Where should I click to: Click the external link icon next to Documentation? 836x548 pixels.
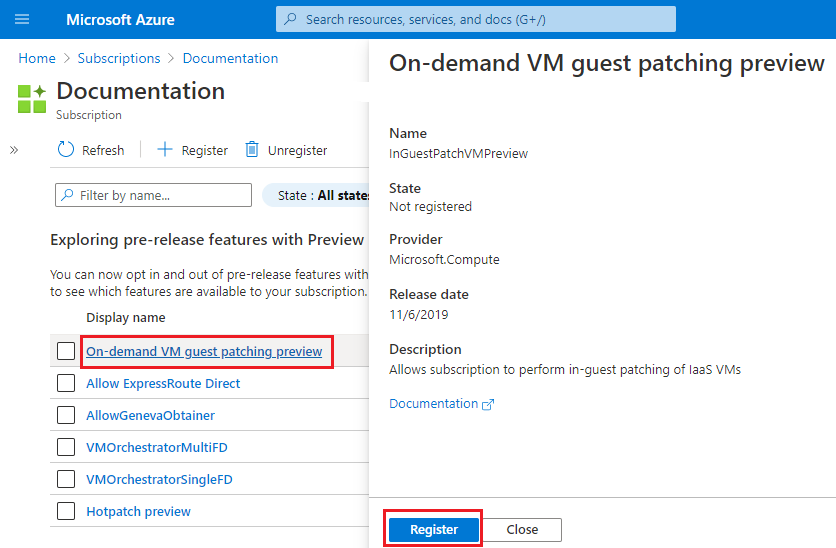pyautogui.click(x=488, y=405)
